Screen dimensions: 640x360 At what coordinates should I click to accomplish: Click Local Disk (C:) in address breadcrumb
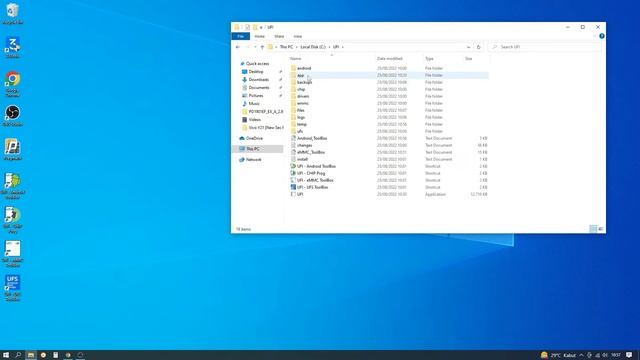tap(313, 47)
